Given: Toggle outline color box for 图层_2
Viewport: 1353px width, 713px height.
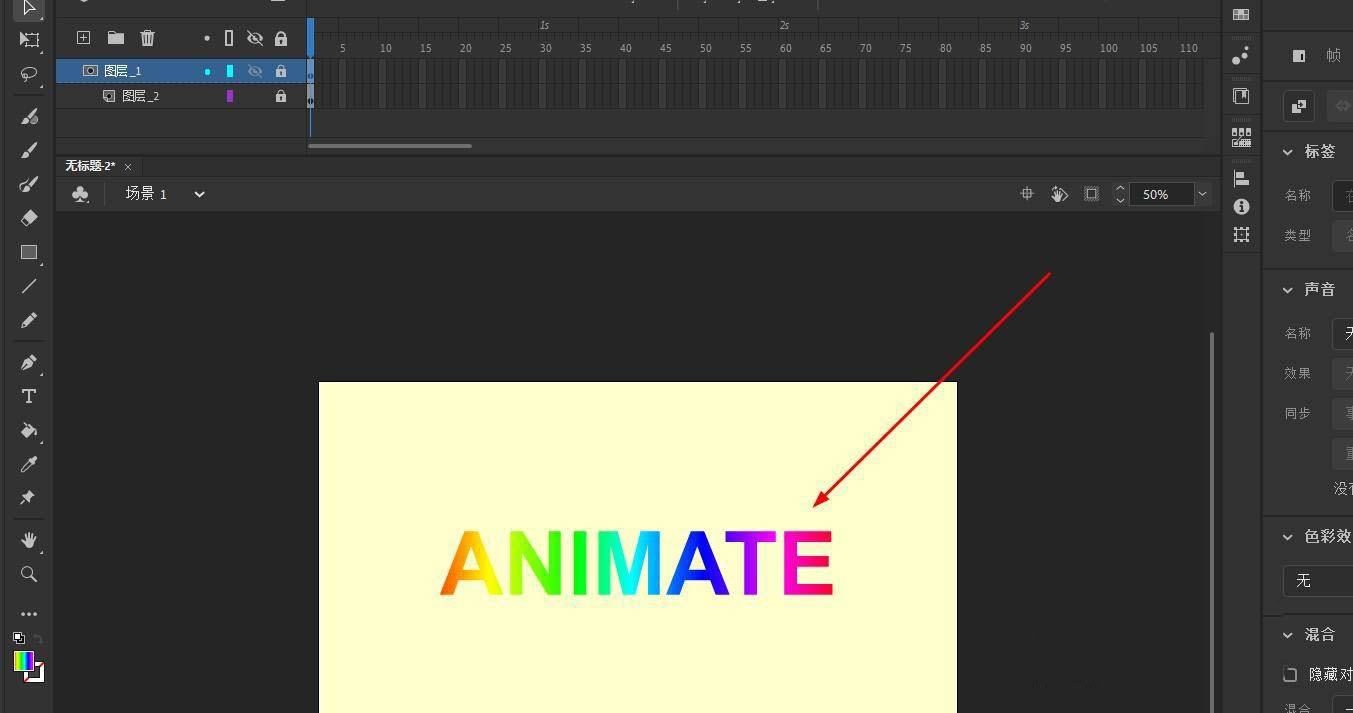Looking at the screenshot, I should coord(230,96).
